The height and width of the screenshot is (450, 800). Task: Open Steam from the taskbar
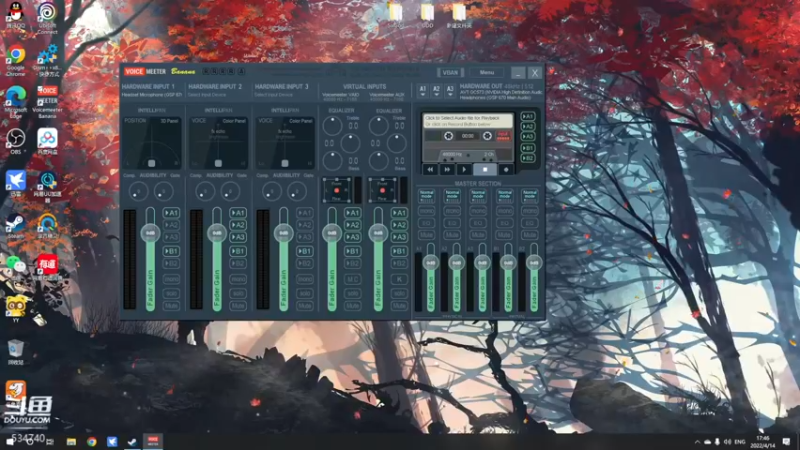[132, 441]
